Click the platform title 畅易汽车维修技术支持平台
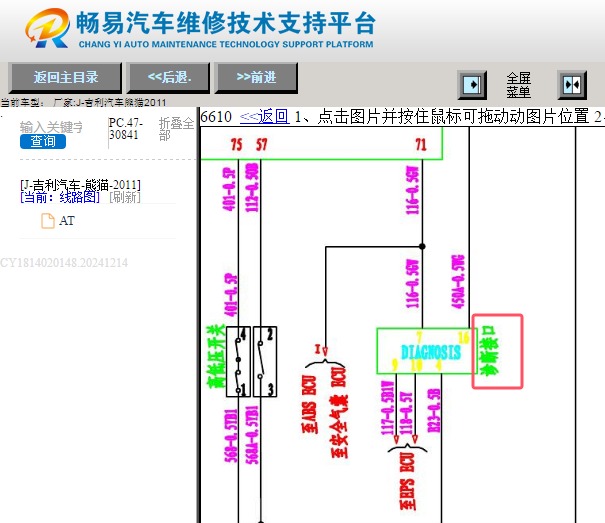The height and width of the screenshot is (523, 605). click(x=226, y=23)
